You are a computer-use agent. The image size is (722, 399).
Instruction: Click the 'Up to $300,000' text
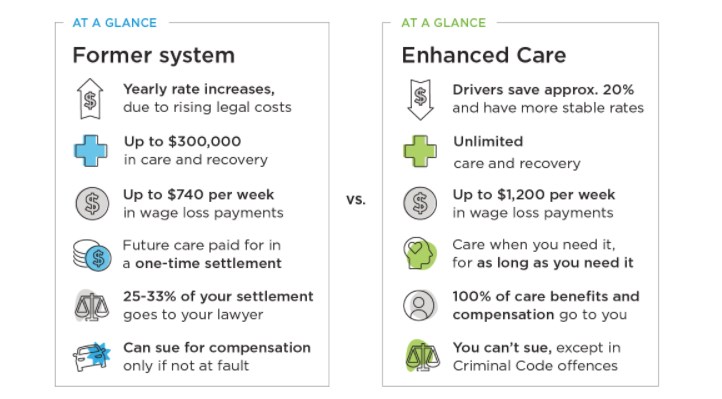click(182, 141)
